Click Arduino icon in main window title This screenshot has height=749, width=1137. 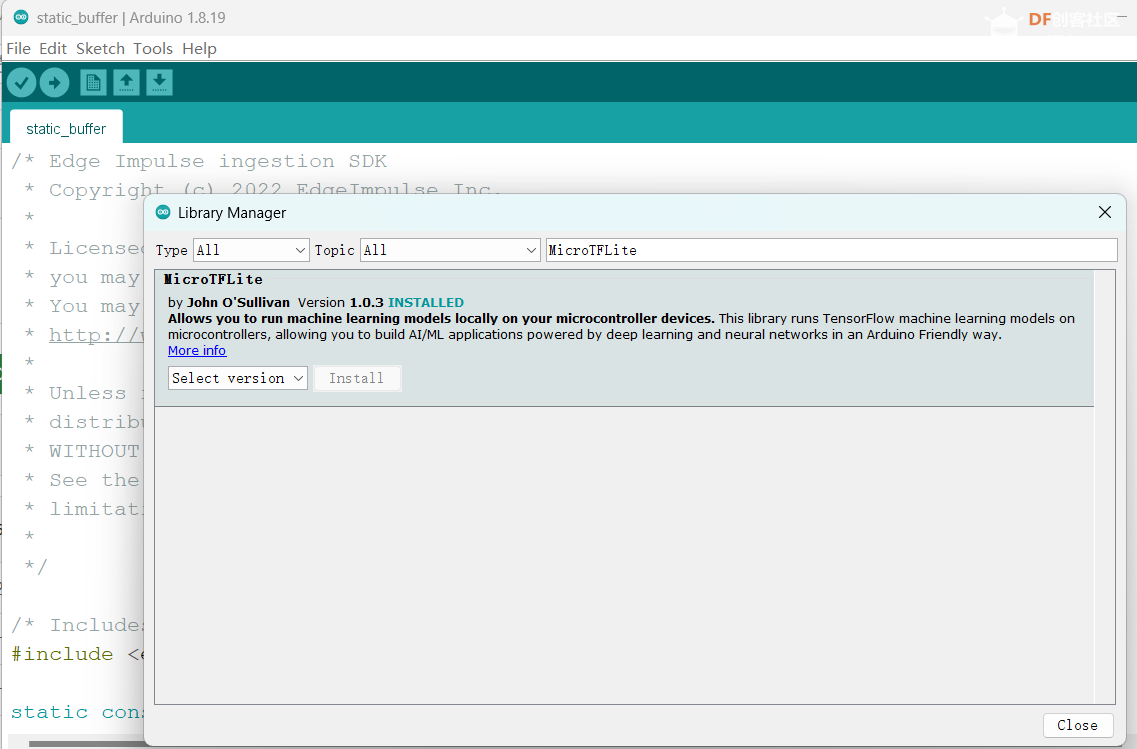click(x=21, y=17)
